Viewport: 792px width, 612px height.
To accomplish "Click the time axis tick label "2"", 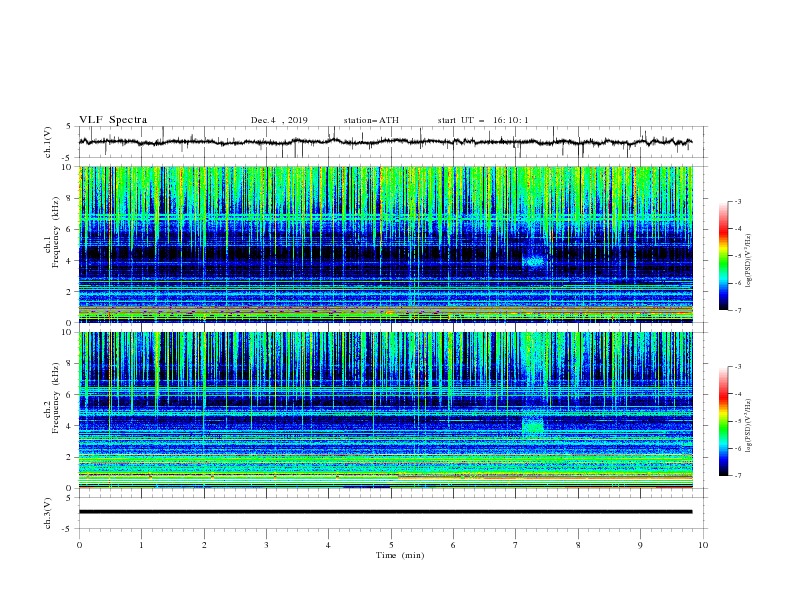I will 204,545.
